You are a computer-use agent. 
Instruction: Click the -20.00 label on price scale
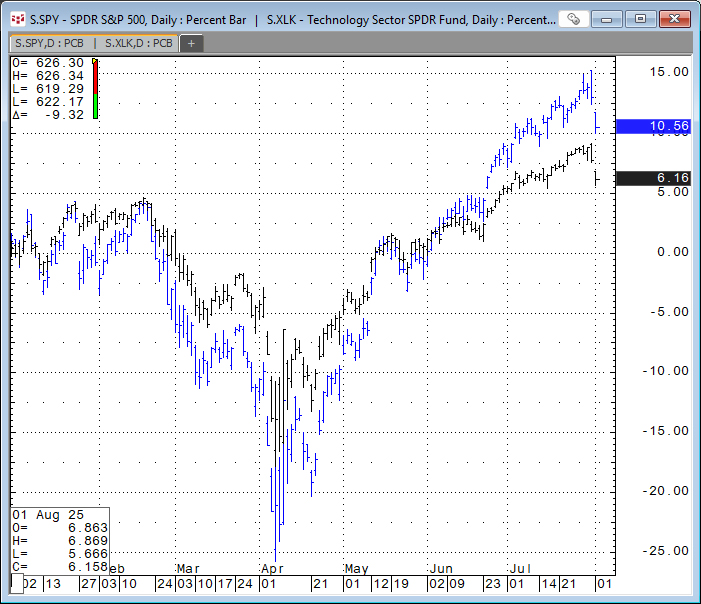pyautogui.click(x=666, y=491)
